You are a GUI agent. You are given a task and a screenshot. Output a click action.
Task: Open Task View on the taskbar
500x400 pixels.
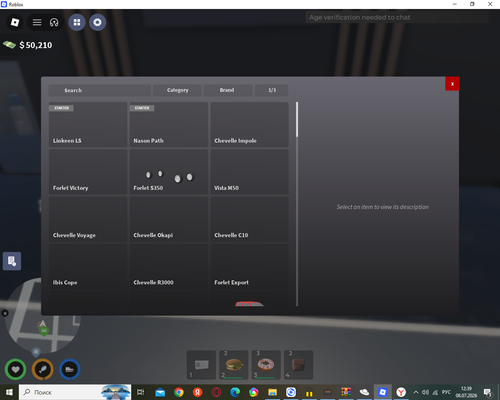click(x=141, y=392)
